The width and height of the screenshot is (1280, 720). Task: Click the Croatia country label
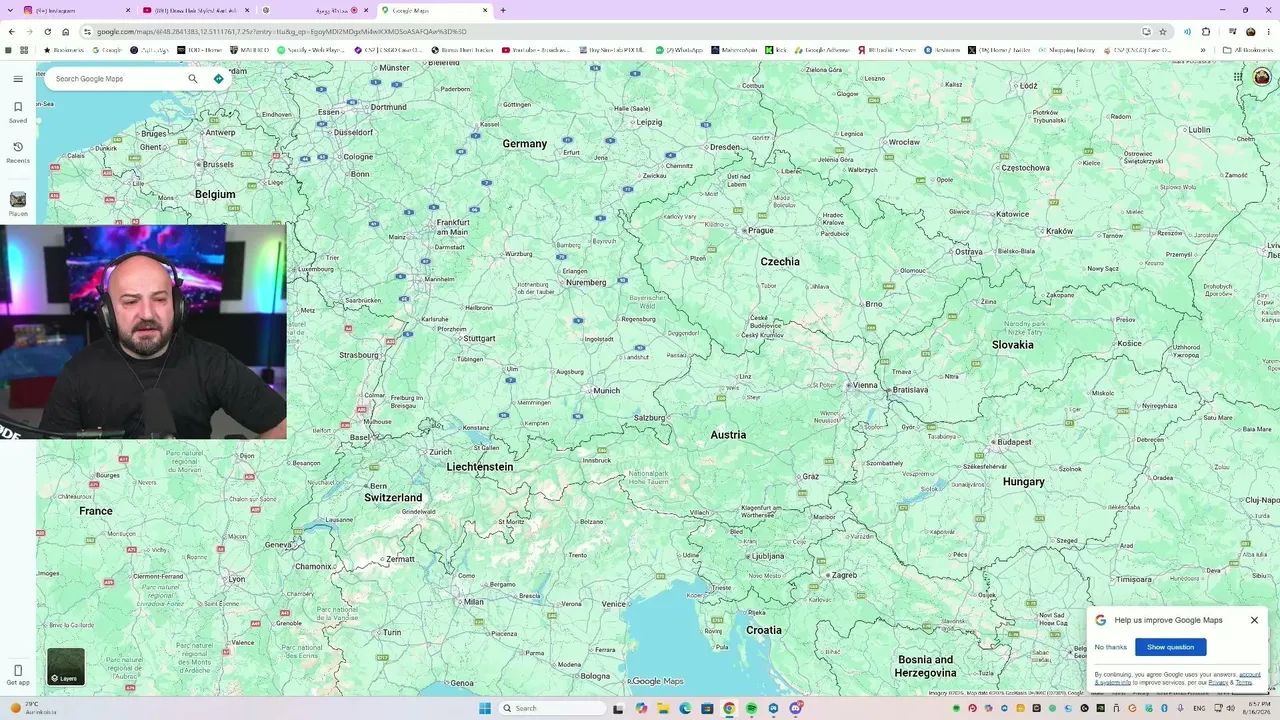[x=764, y=631]
